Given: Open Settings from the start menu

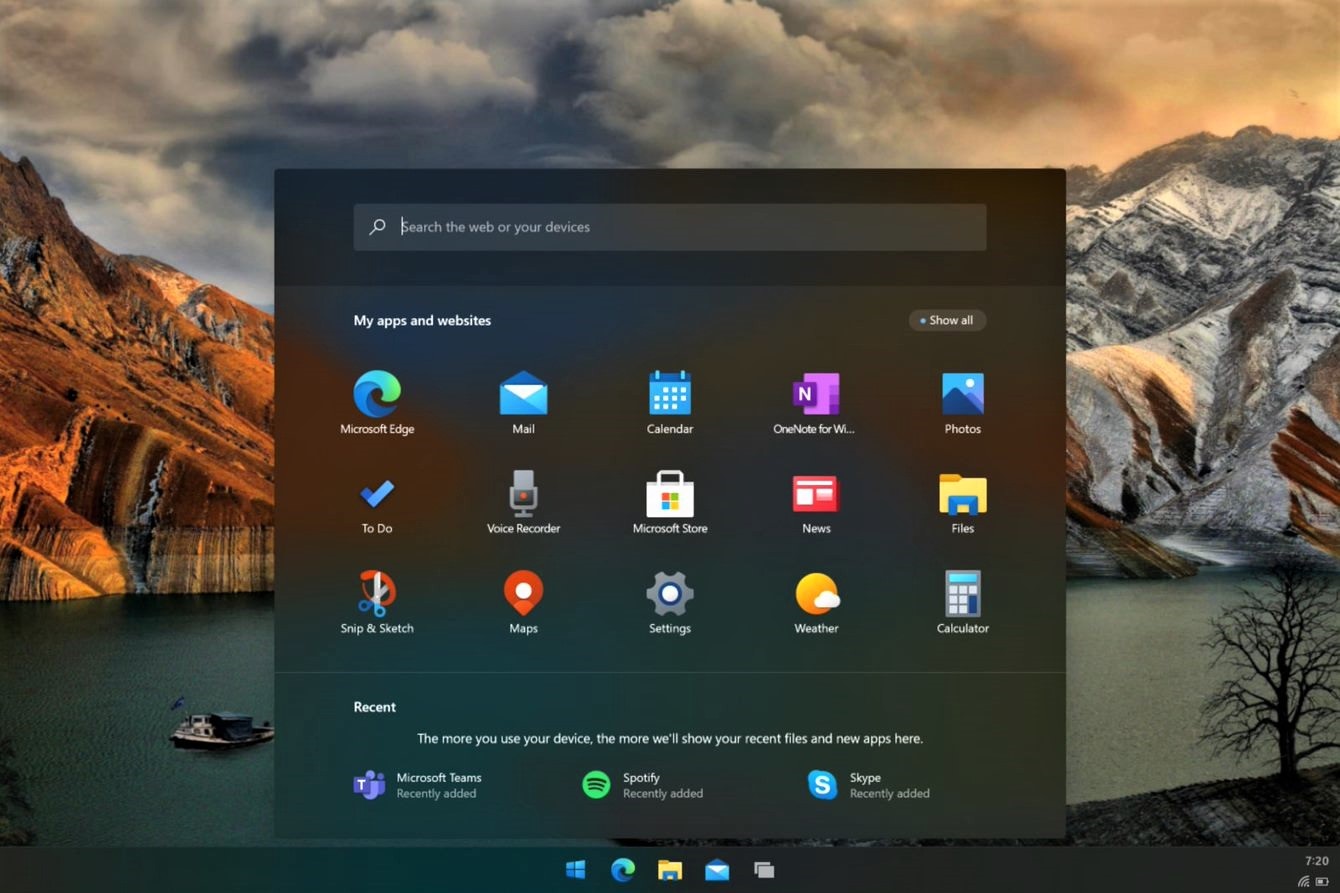Looking at the screenshot, I should coord(670,592).
